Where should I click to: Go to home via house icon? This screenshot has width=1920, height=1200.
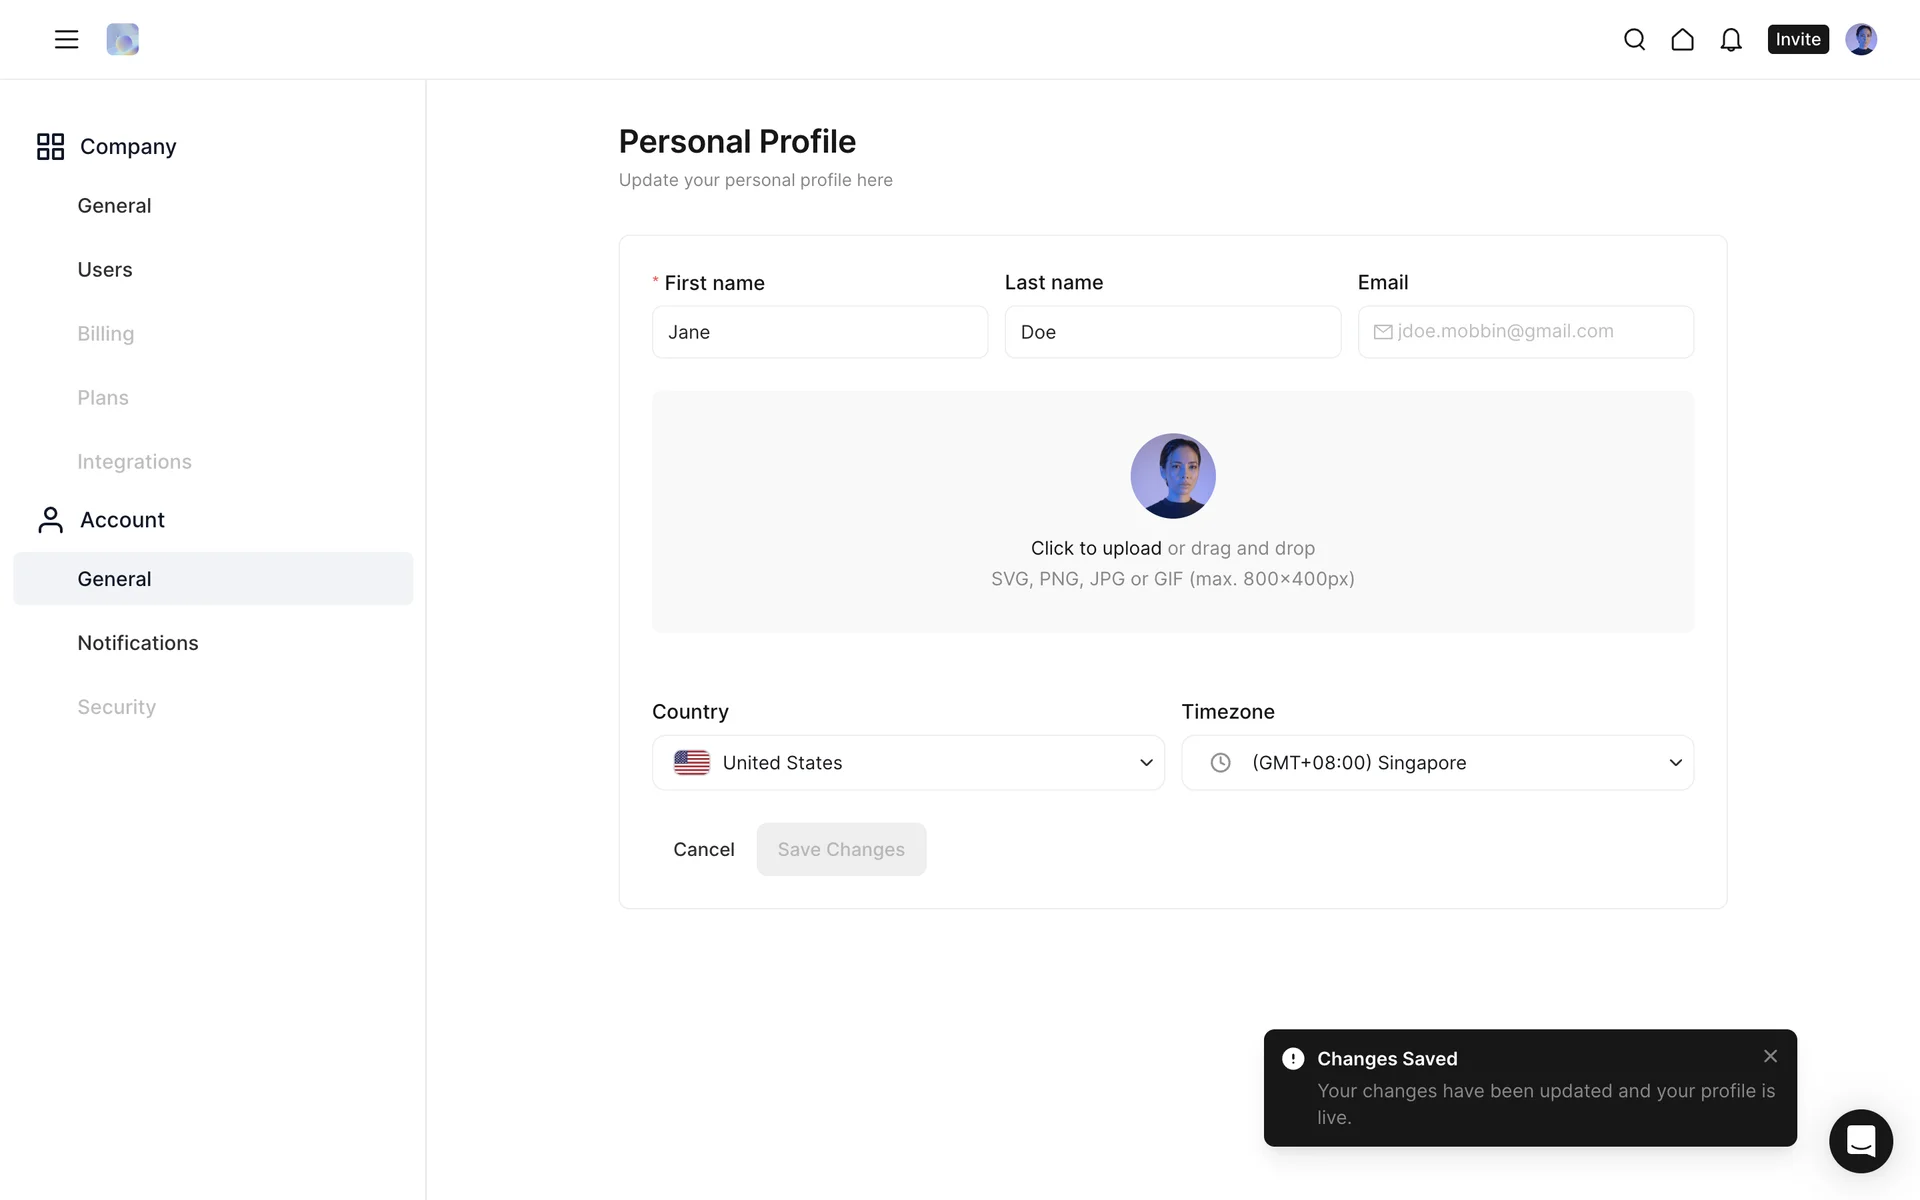(x=1682, y=39)
